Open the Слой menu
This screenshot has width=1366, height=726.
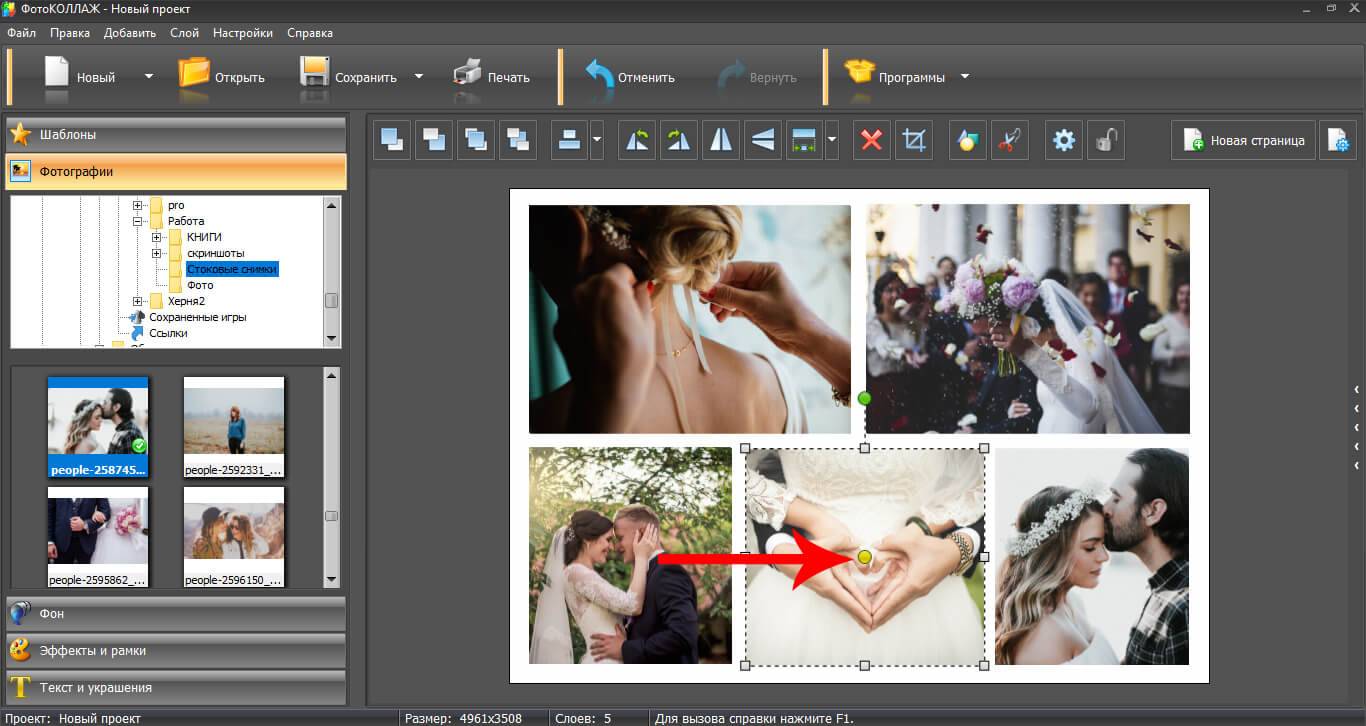tap(185, 33)
